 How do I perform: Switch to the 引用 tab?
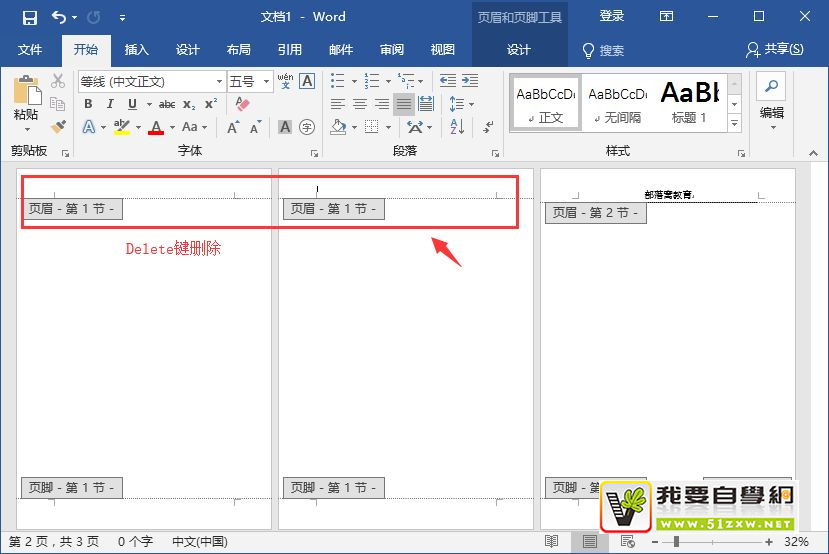click(290, 50)
